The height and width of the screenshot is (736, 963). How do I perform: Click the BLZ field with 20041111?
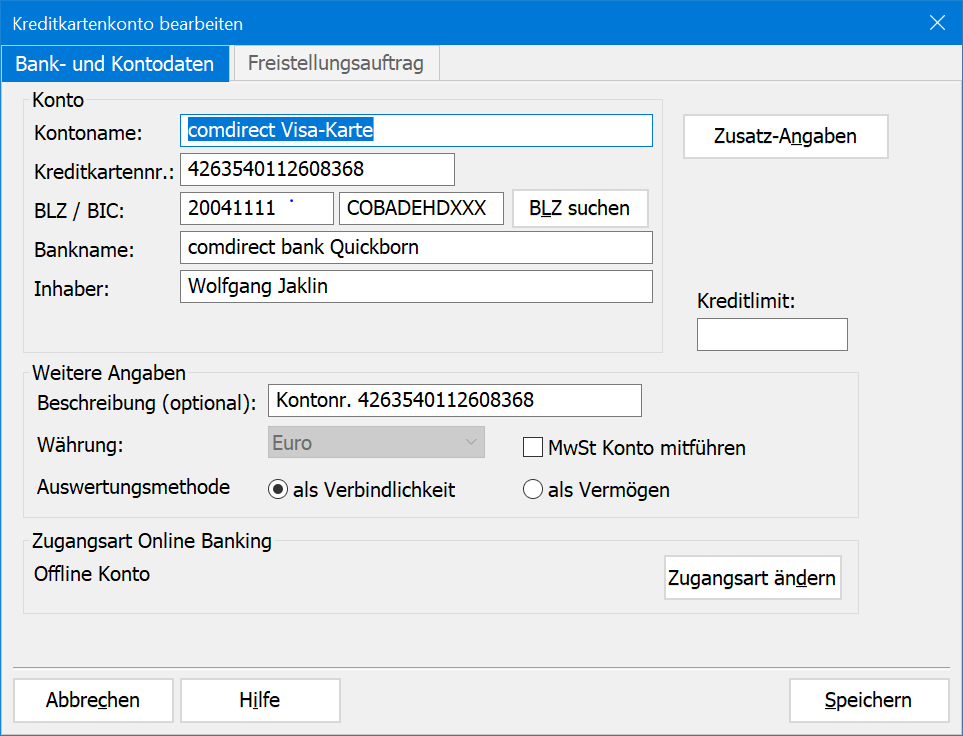click(x=257, y=208)
